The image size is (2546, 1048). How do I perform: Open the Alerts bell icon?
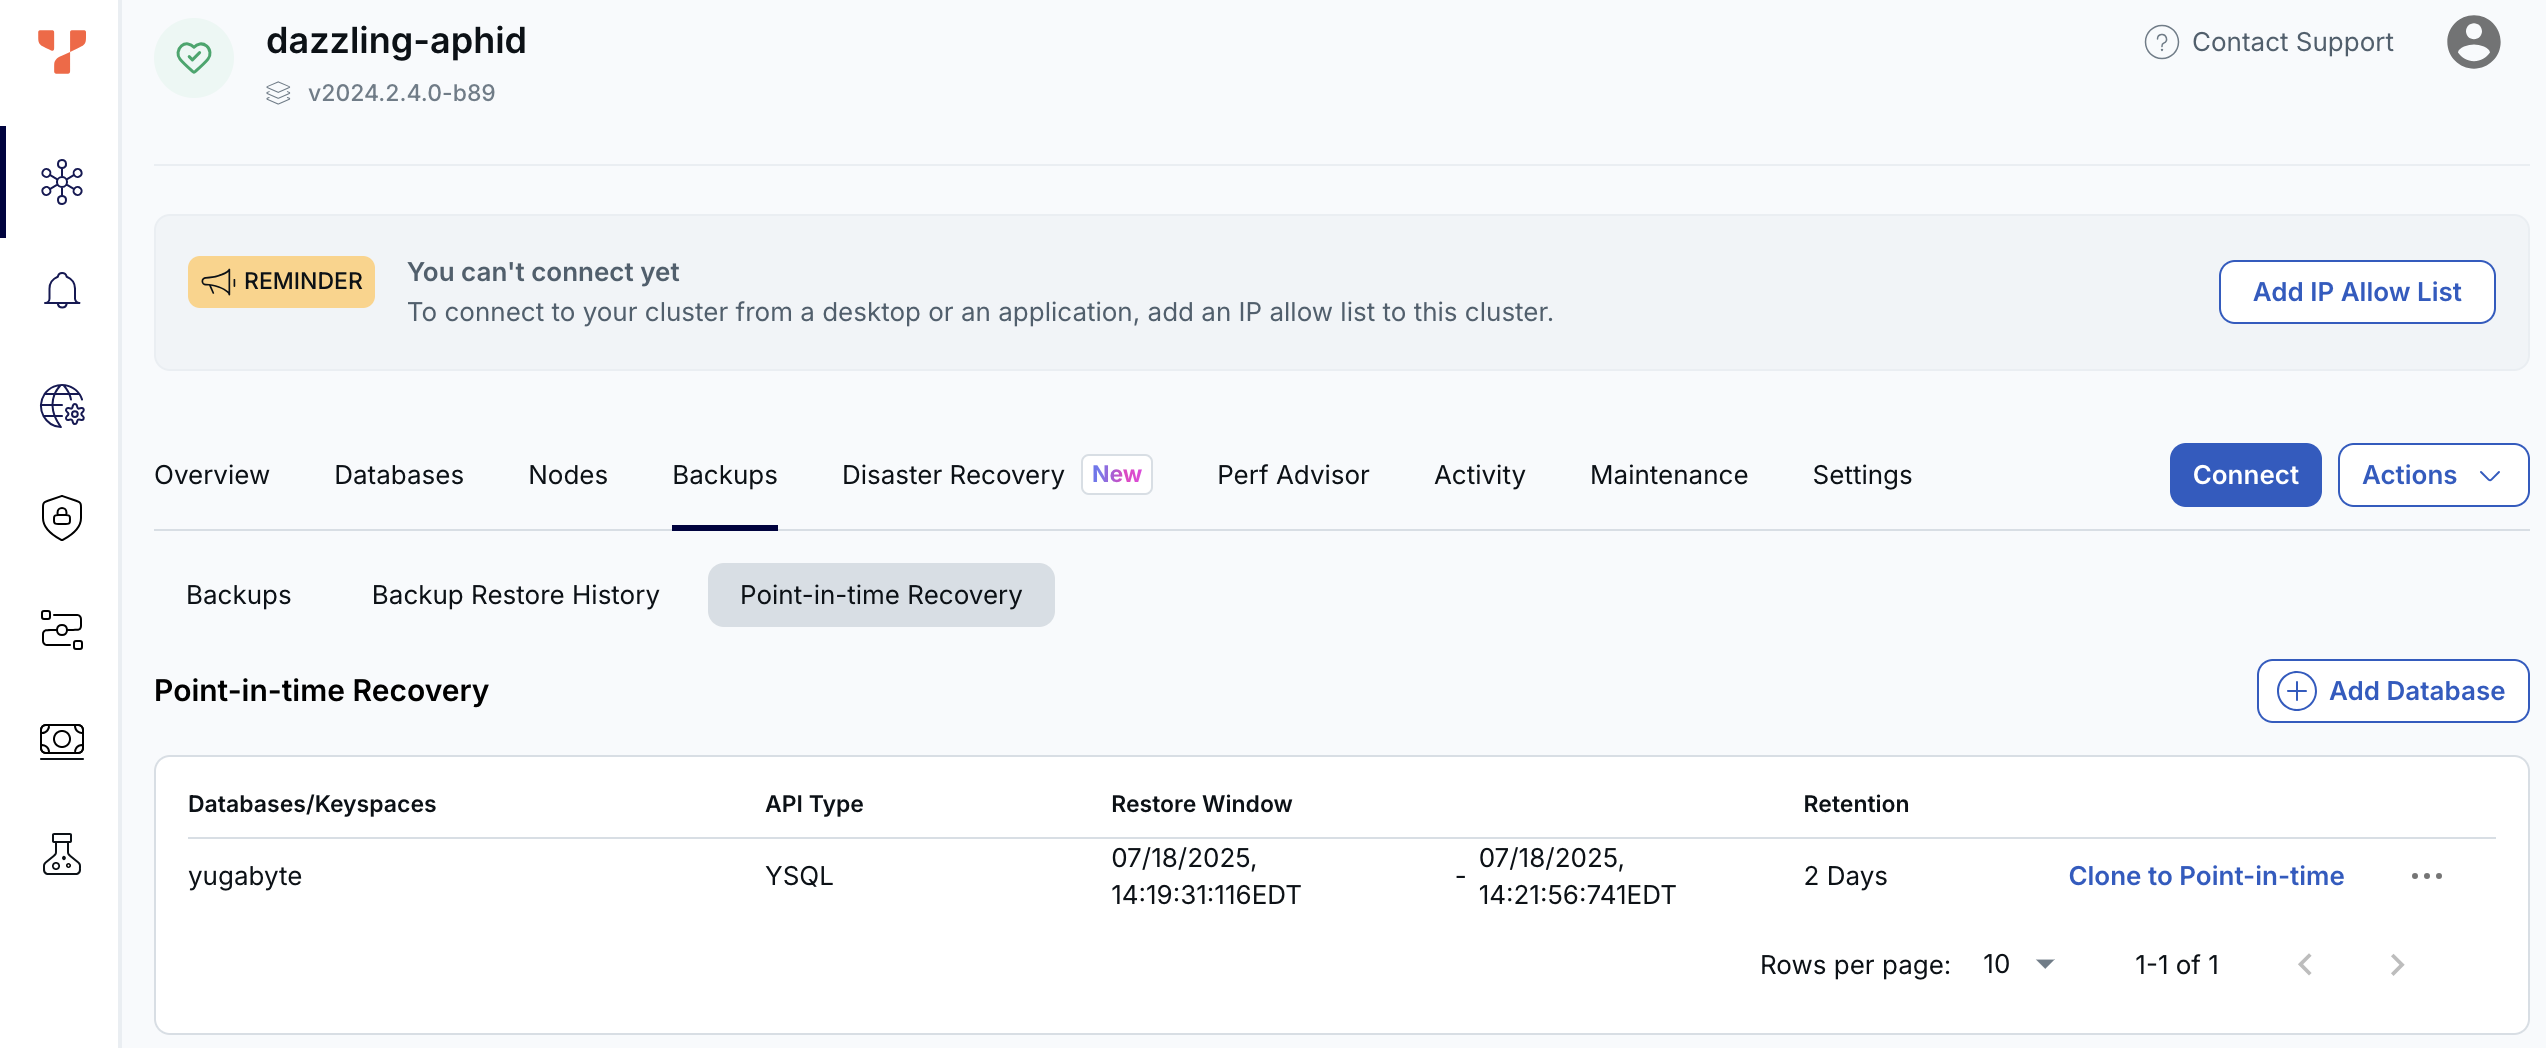click(x=62, y=291)
